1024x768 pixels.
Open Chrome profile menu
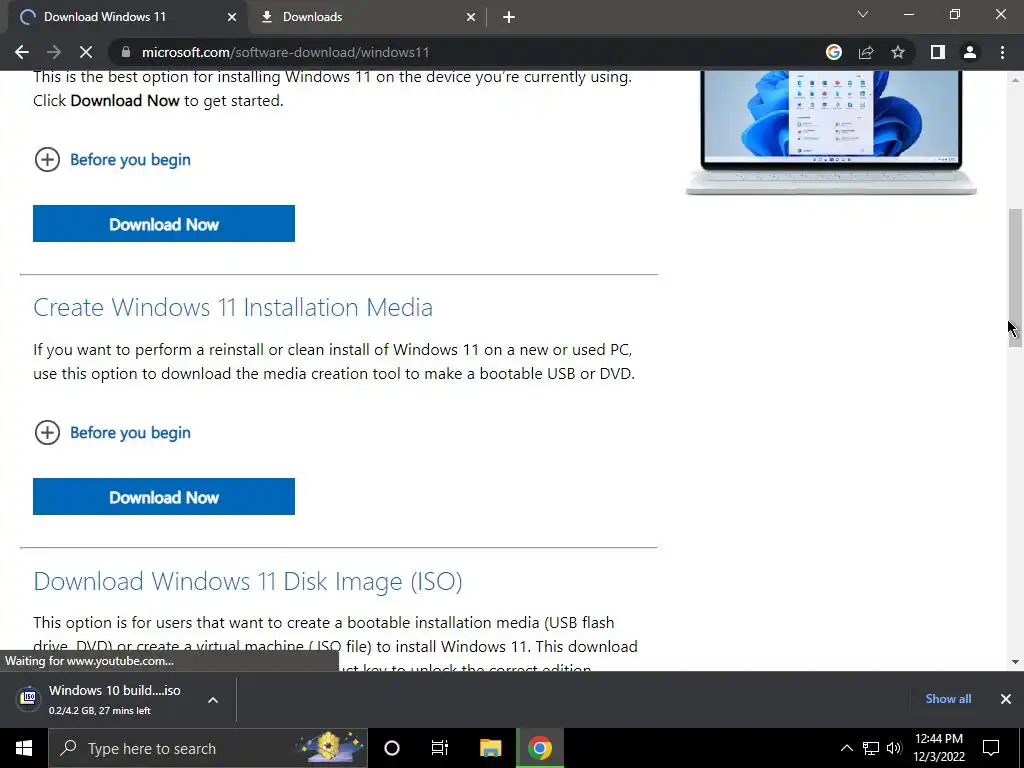(x=970, y=52)
